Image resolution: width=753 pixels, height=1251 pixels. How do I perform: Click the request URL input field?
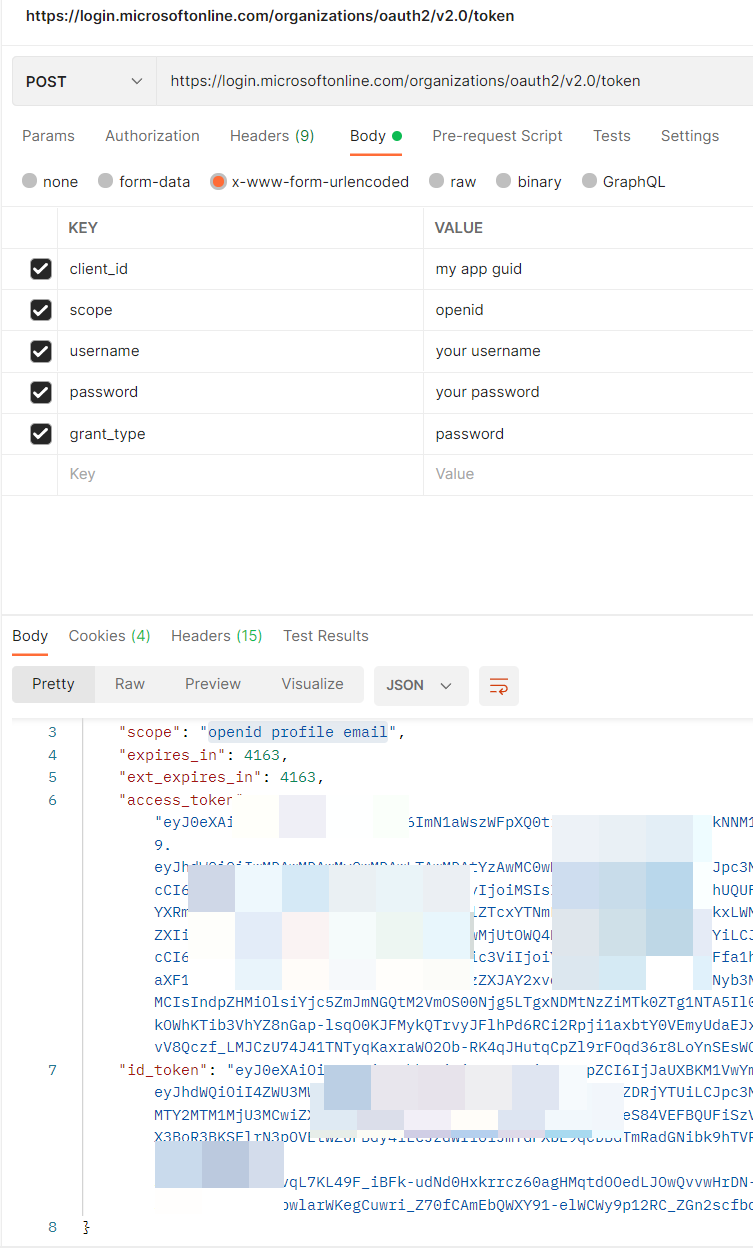pos(450,81)
